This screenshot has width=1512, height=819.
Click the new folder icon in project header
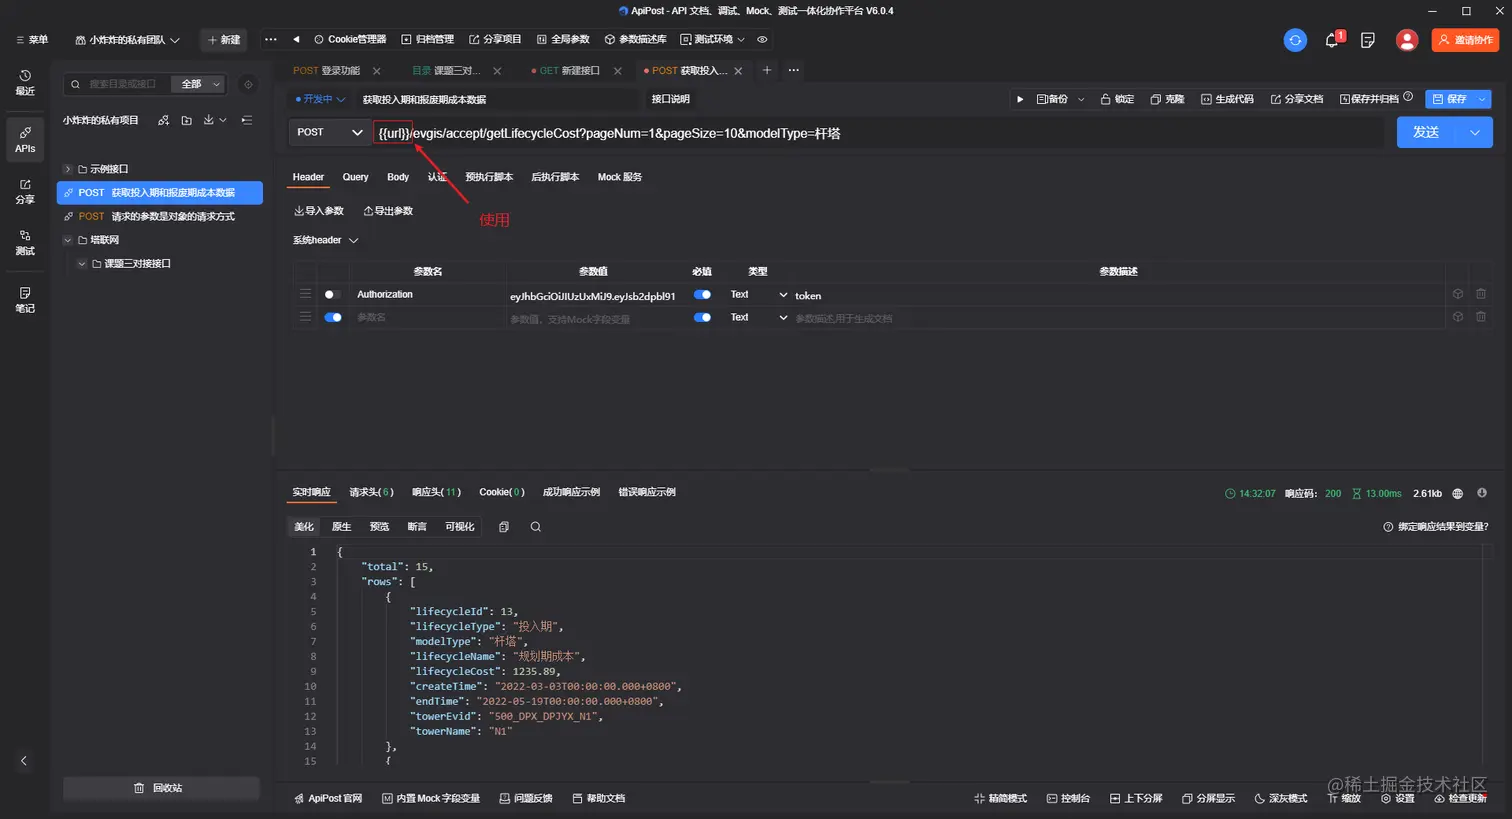click(186, 120)
